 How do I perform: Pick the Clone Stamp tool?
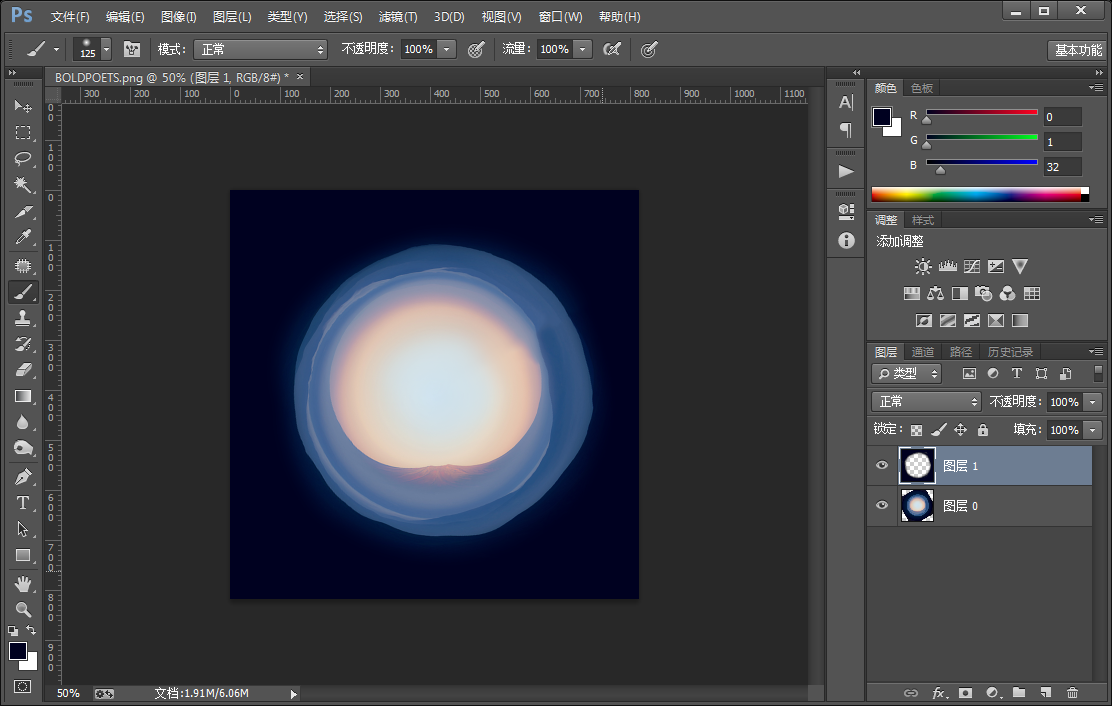(23, 317)
